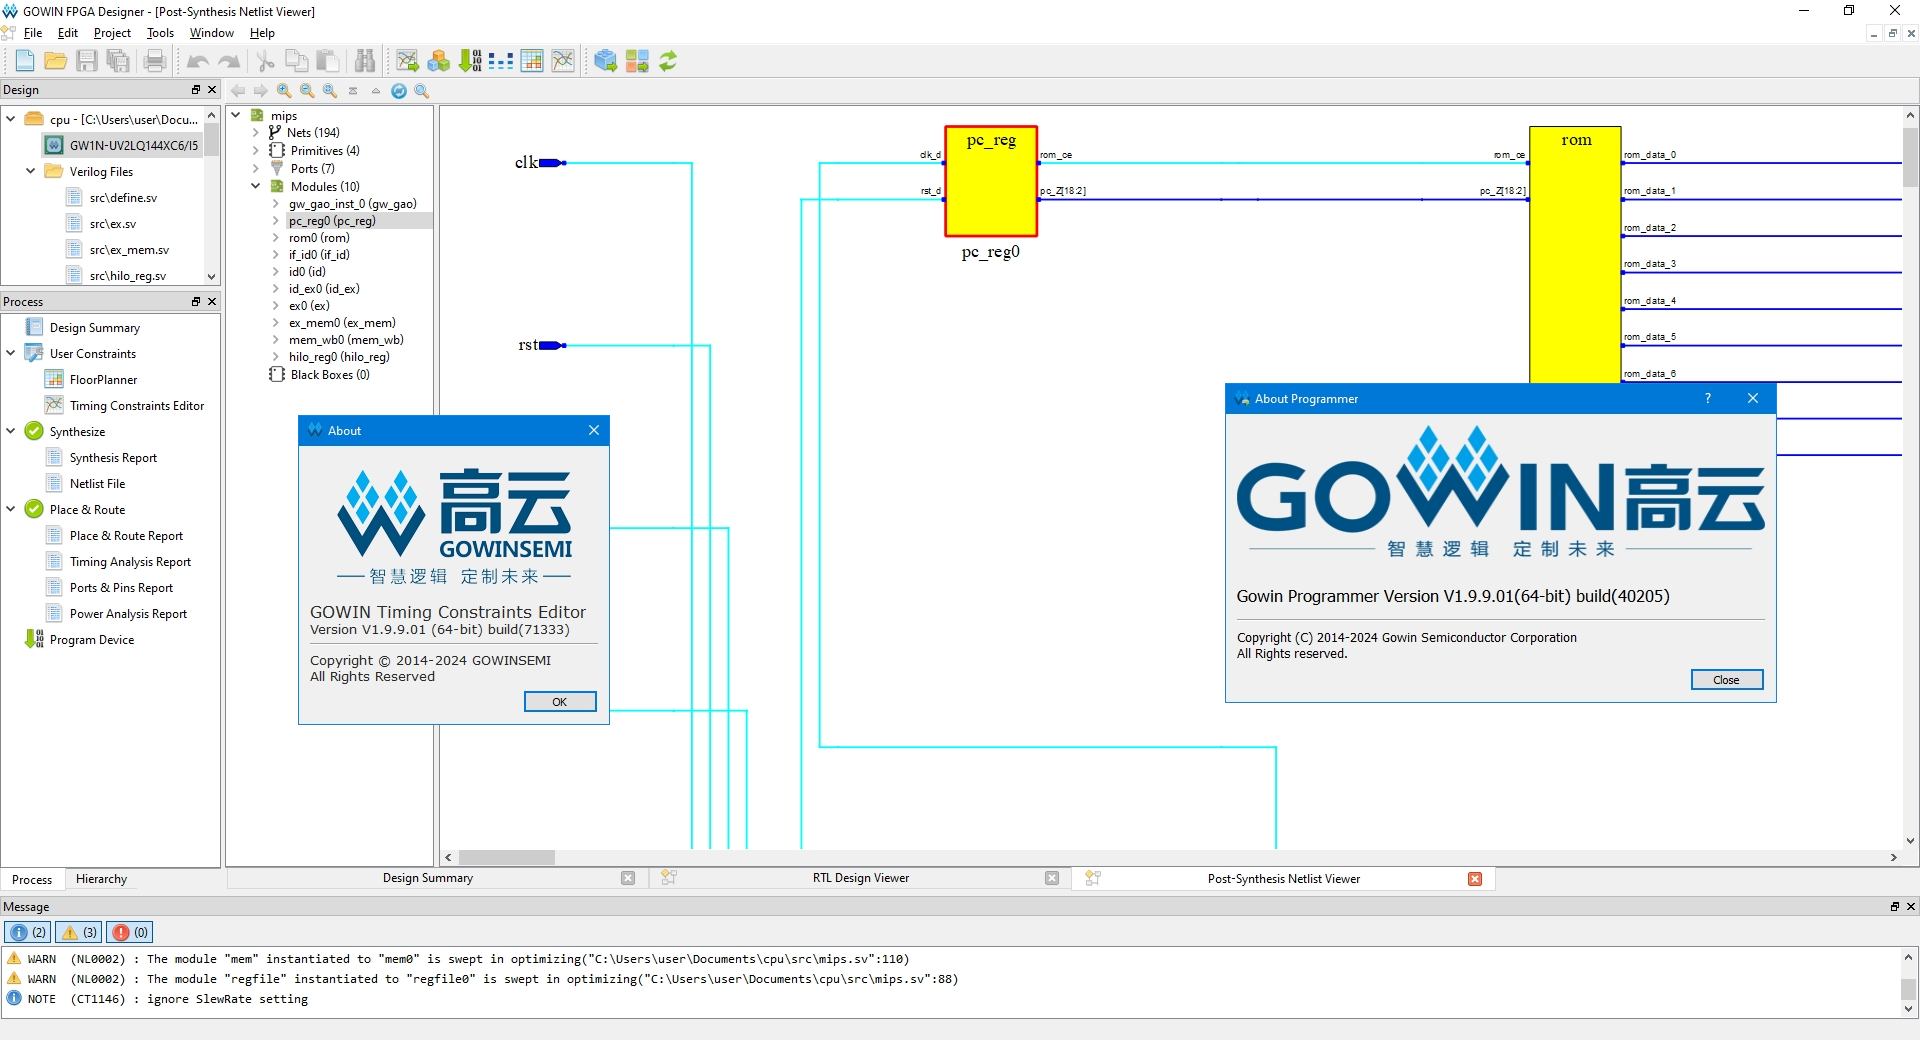Open a file with the folder icon
This screenshot has width=1920, height=1040.
coord(56,61)
